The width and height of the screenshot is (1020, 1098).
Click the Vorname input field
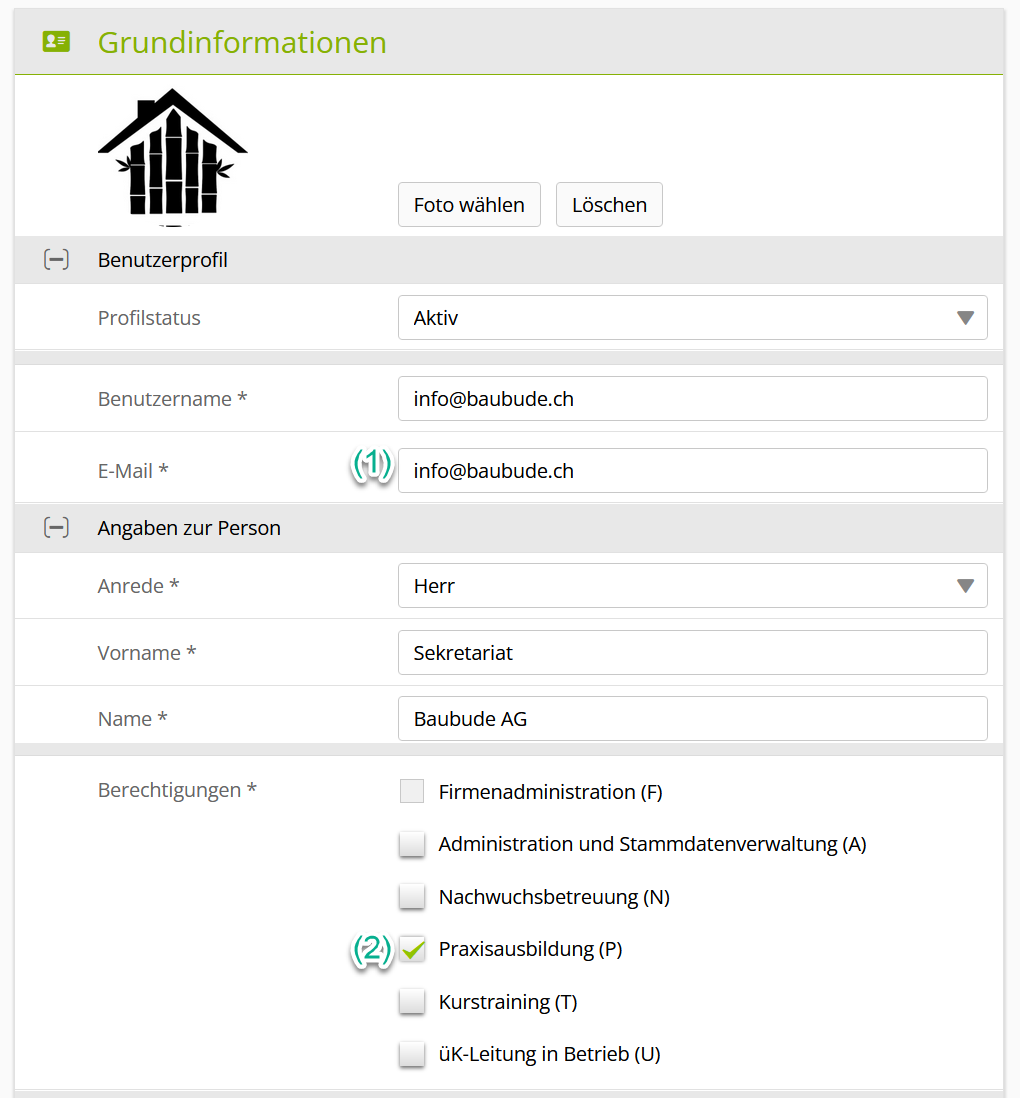[692, 653]
